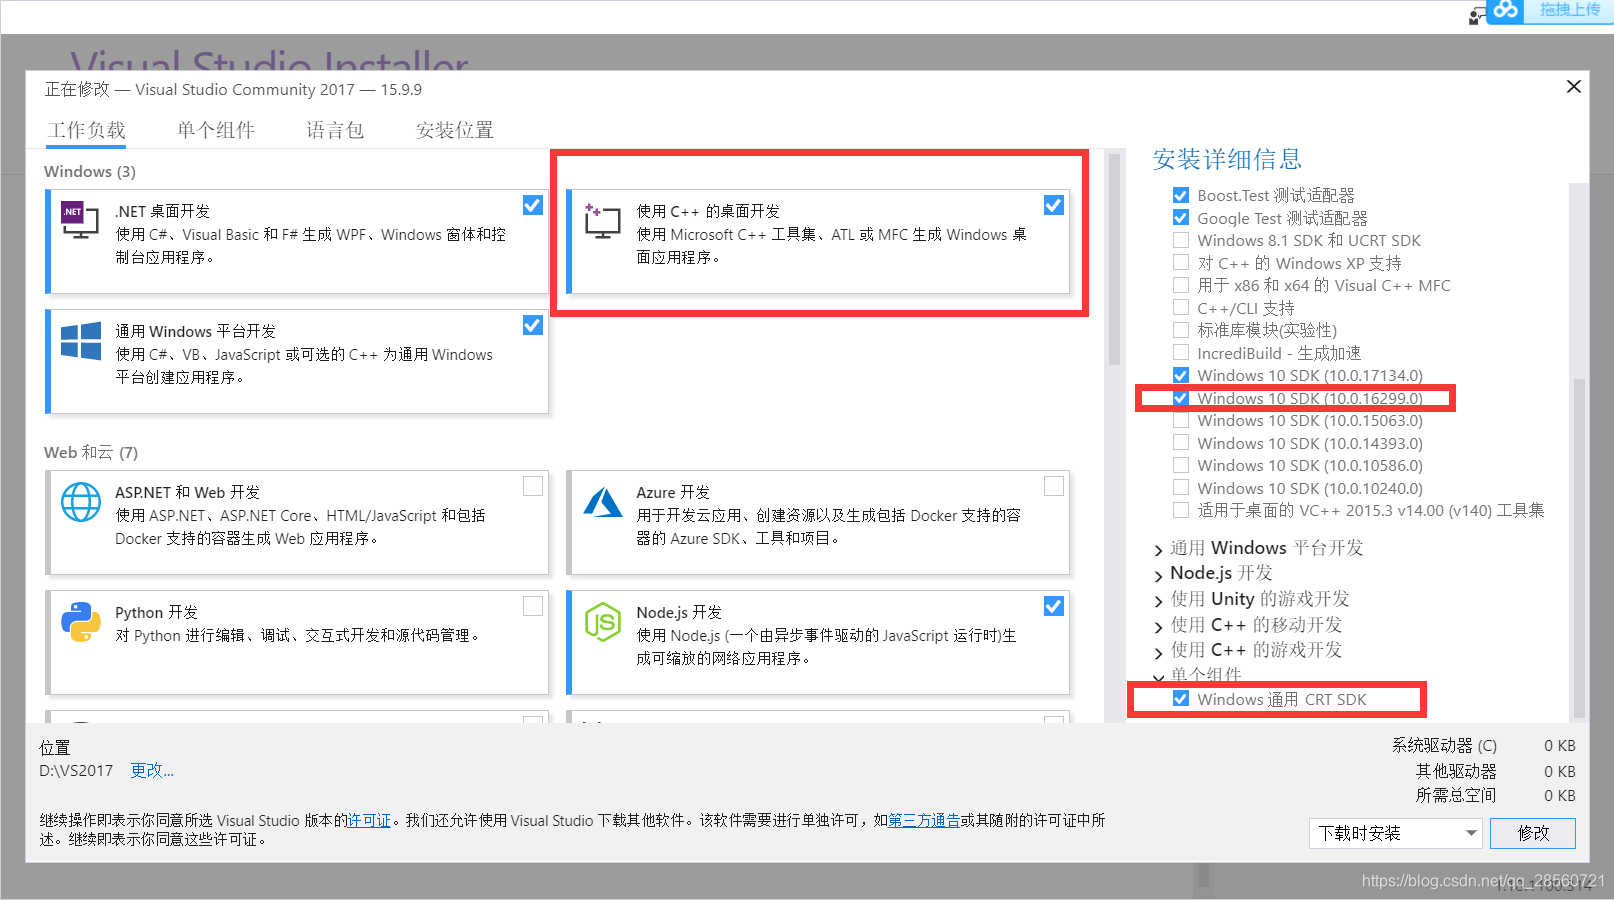Open the 第三方通告 link
This screenshot has height=900, width=1614.
924,820
